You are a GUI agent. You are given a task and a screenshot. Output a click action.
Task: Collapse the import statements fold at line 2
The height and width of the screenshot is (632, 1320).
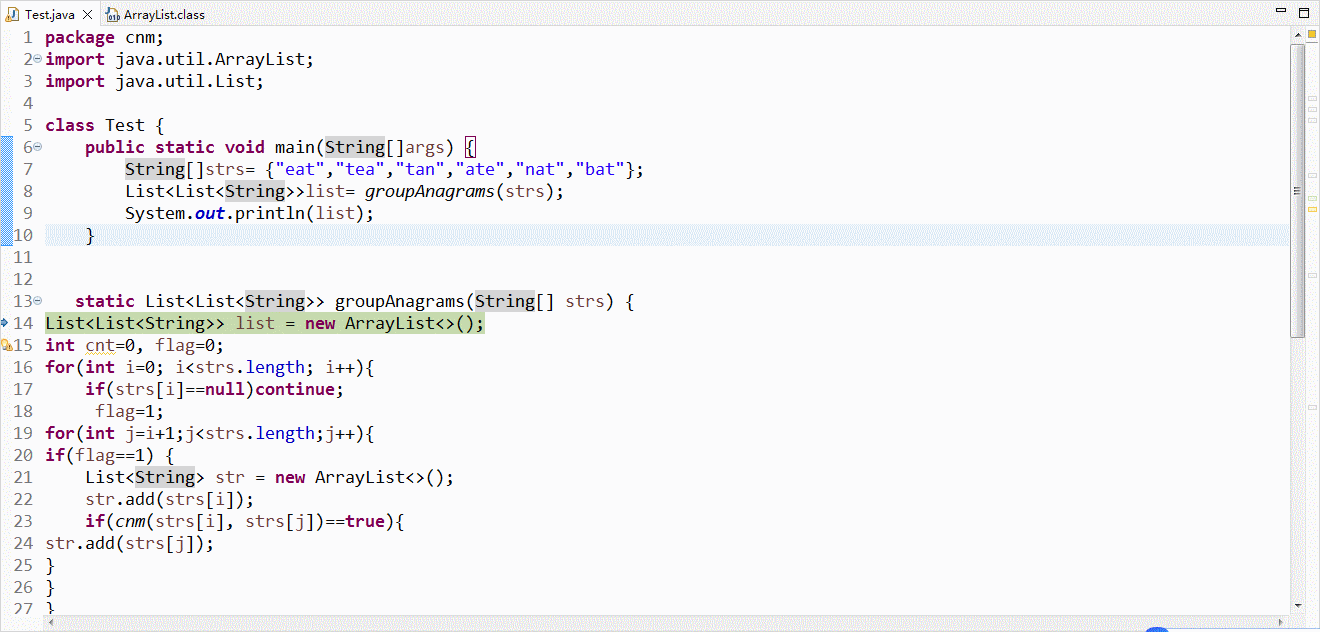tap(36, 58)
